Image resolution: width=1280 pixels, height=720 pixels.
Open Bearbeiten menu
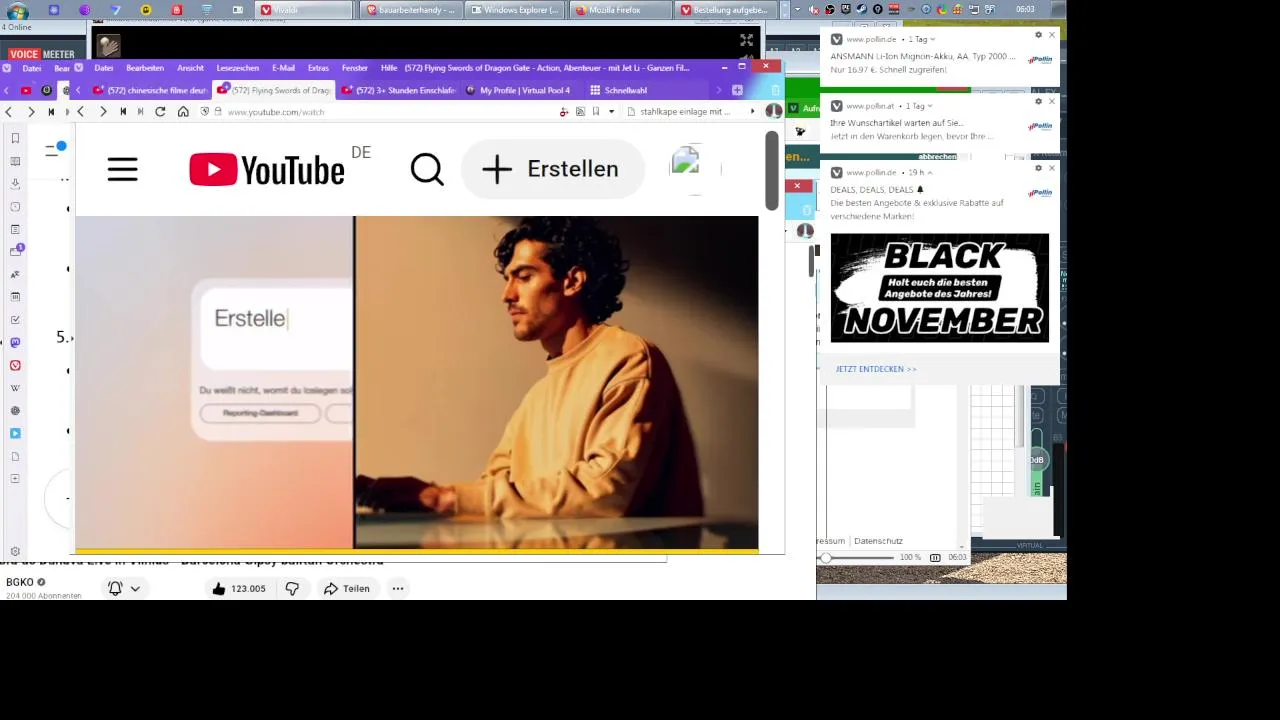click(x=145, y=68)
